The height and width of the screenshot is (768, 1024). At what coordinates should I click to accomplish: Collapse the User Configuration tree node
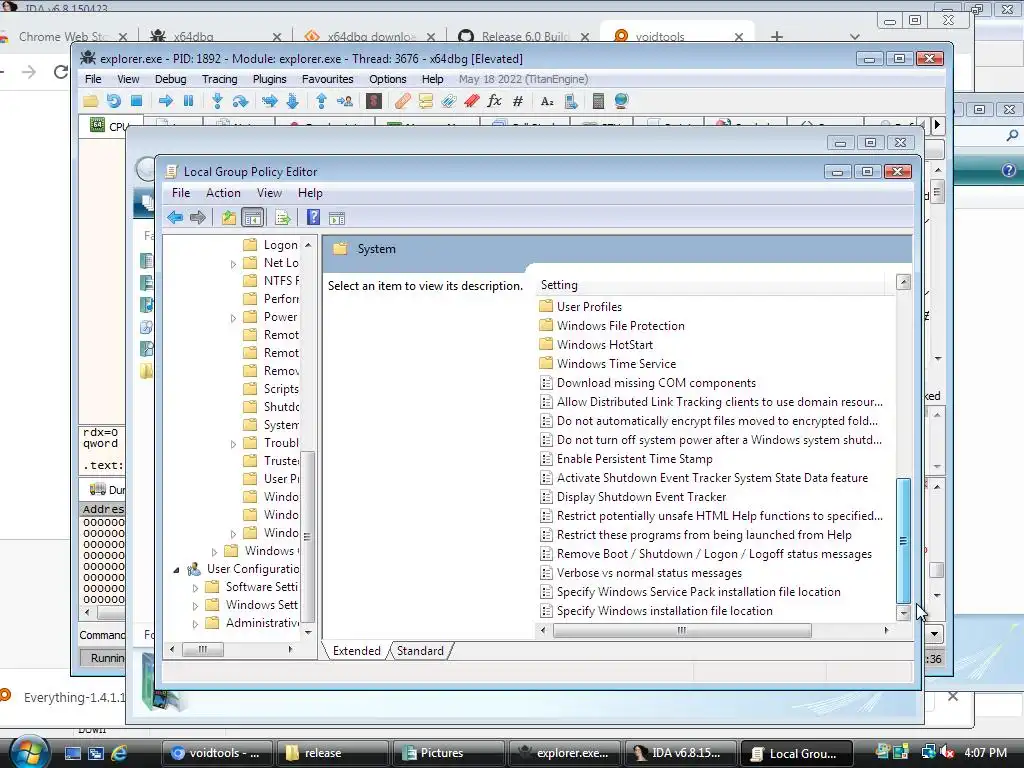coord(176,569)
